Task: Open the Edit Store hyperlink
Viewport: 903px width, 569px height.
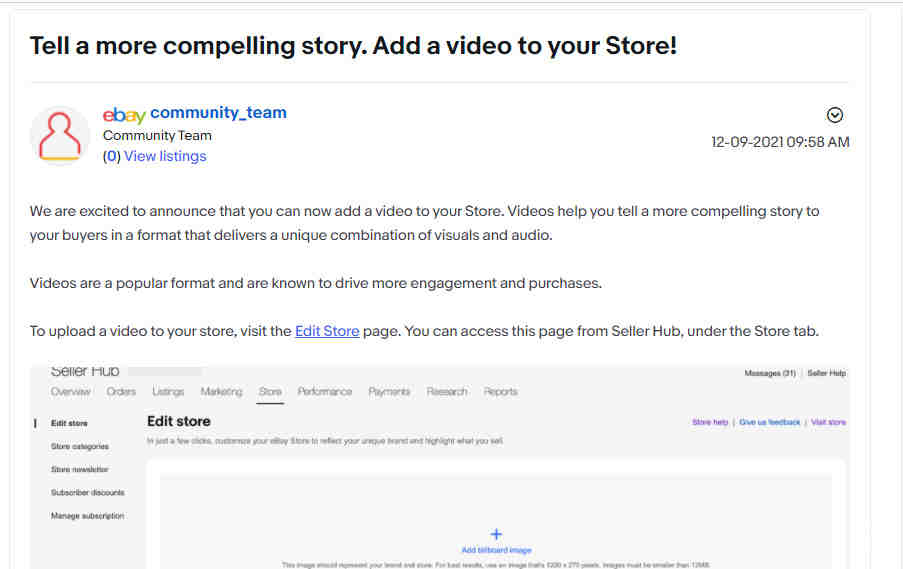Action: (x=327, y=331)
